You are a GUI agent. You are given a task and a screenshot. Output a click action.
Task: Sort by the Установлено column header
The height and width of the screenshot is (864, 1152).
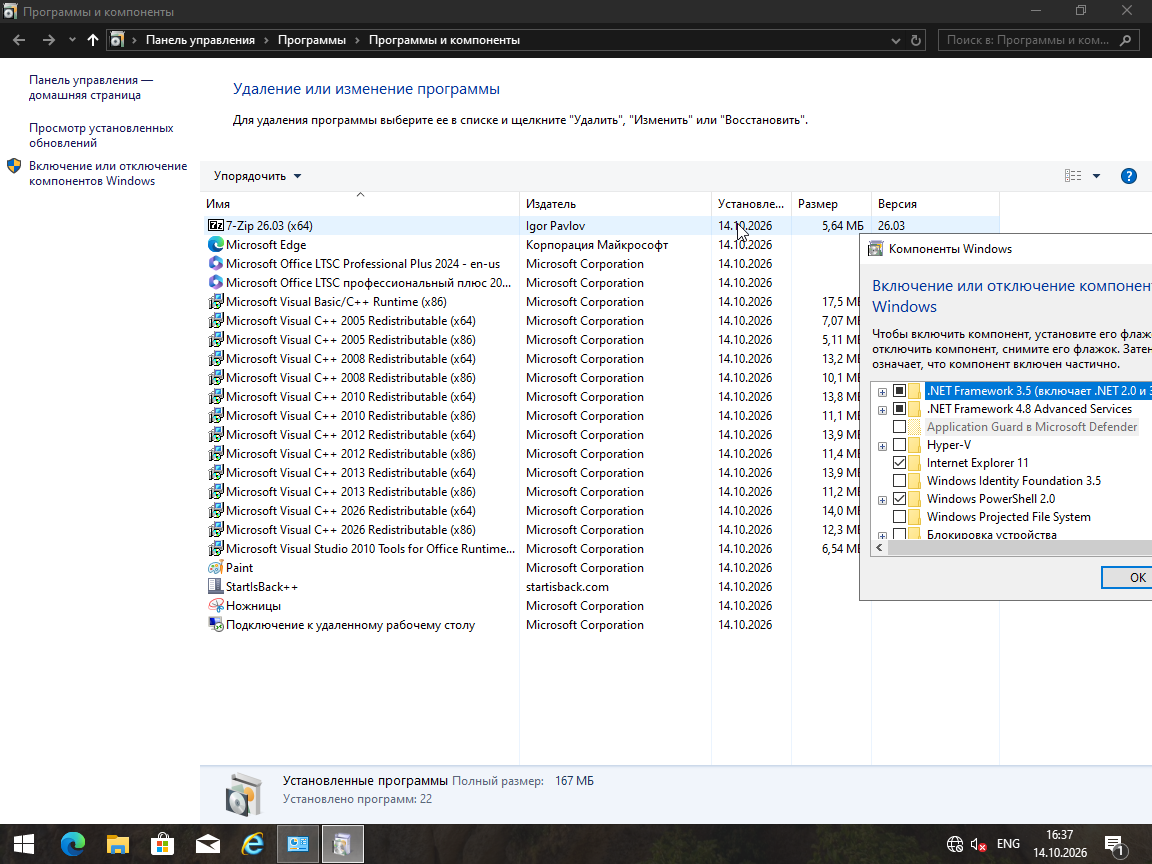[x=751, y=204]
